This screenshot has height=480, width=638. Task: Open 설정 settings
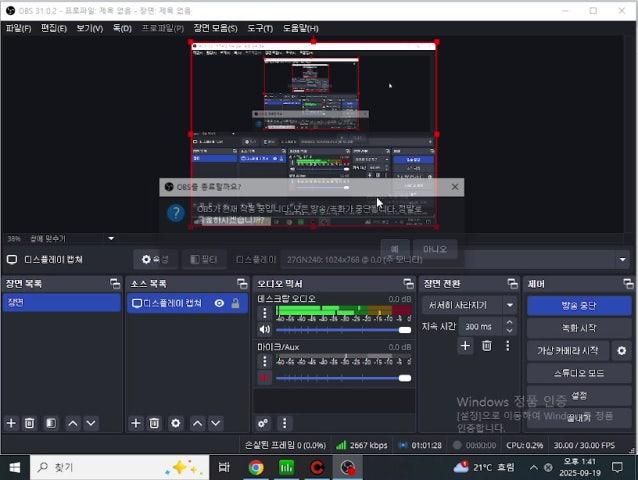pyautogui.click(x=579, y=395)
